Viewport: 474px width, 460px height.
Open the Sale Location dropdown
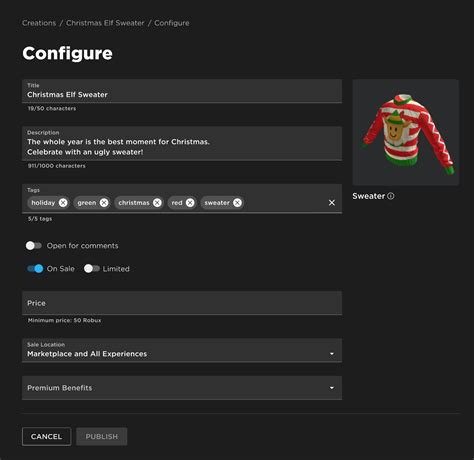tap(182, 350)
